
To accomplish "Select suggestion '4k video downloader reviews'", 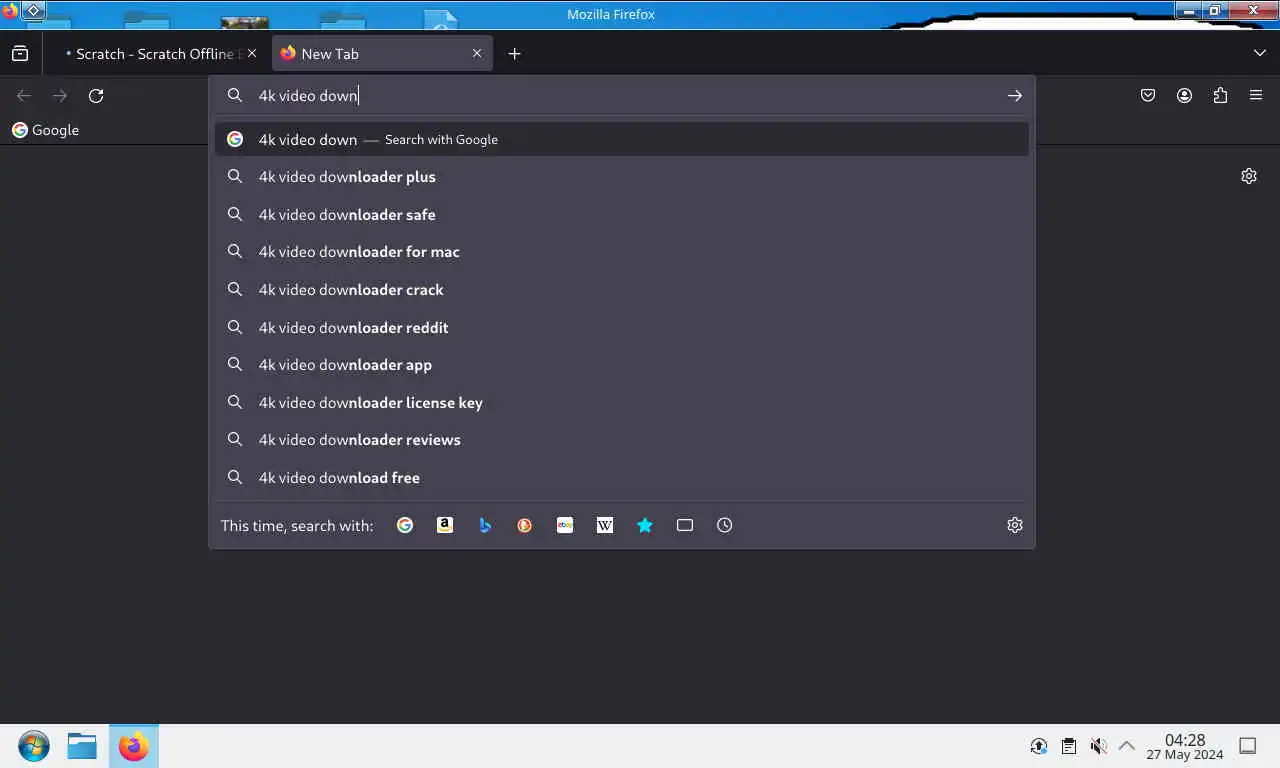I will pyautogui.click(x=622, y=440).
